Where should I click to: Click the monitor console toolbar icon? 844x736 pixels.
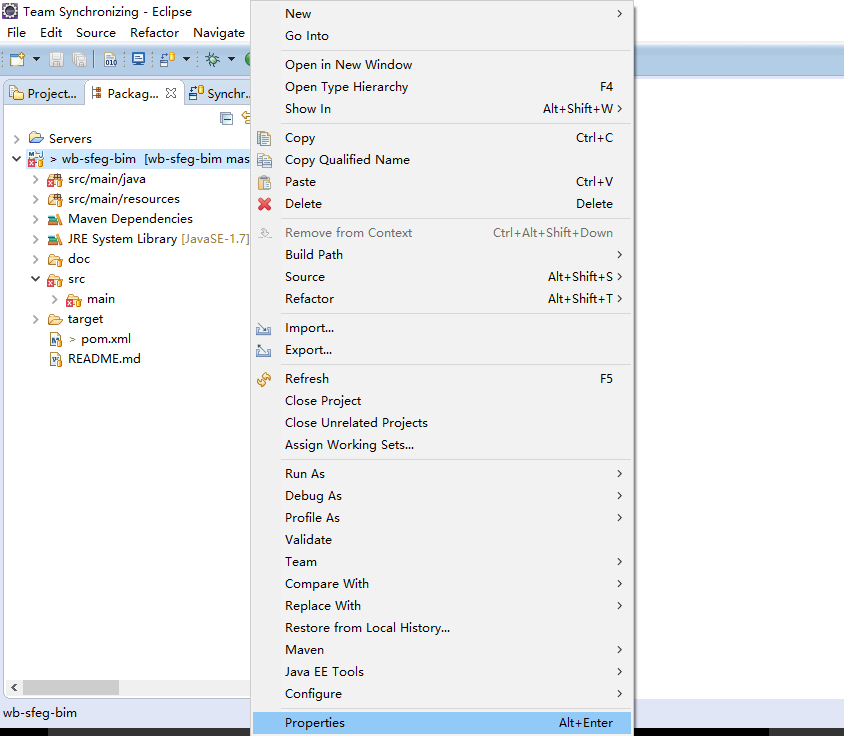[x=138, y=60]
